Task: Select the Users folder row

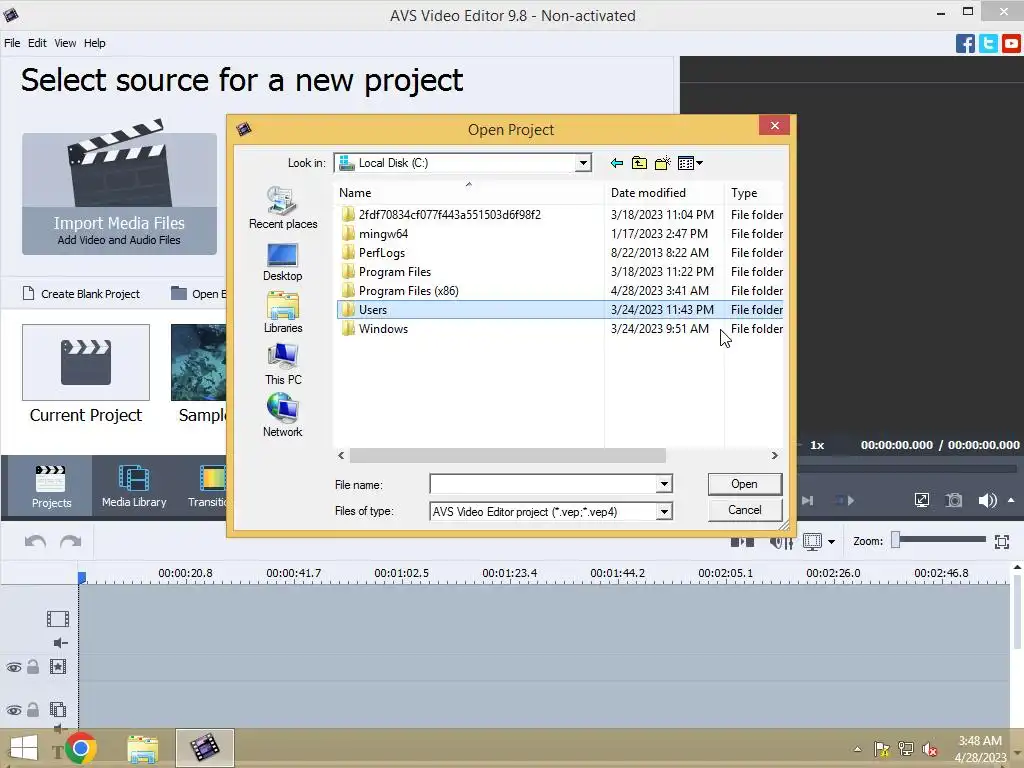Action: pos(560,310)
